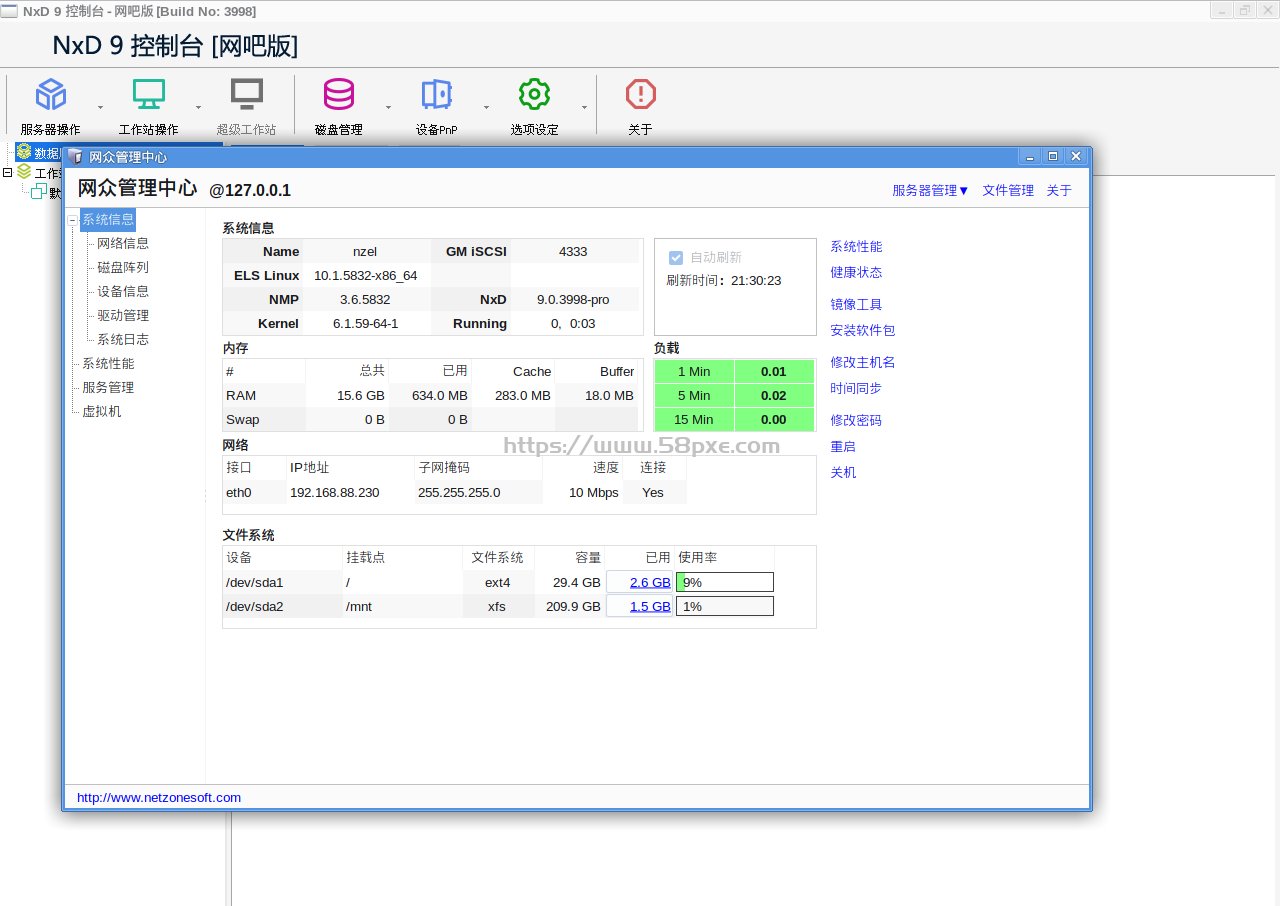Open the 服务器管理▼ dropdown menu
Screen dimensions: 1280x906
click(x=931, y=190)
